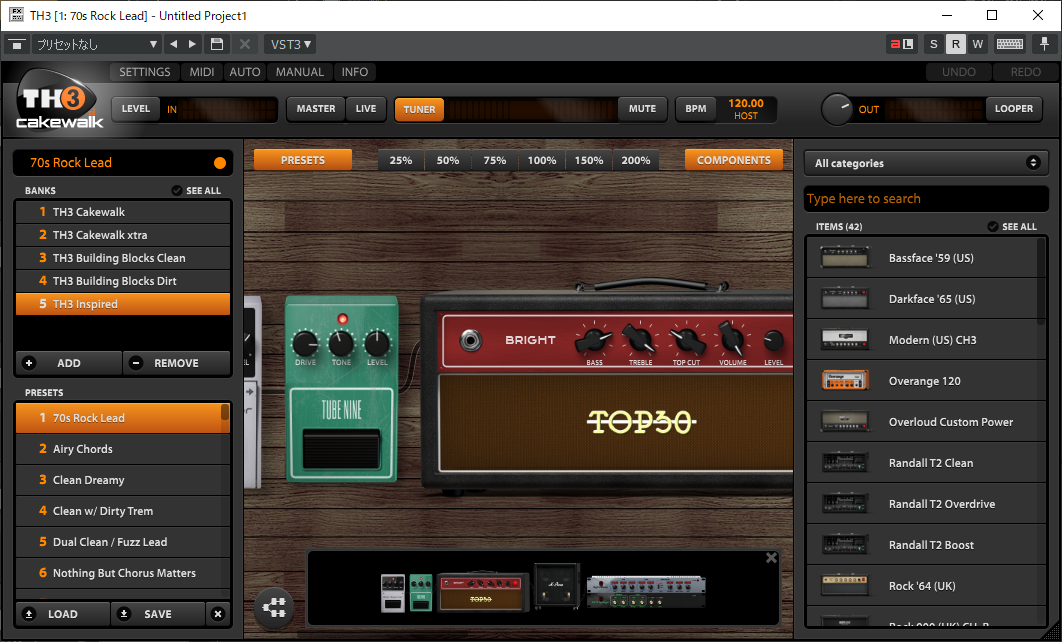Toggle the S solo button in host toolbar

coord(934,44)
